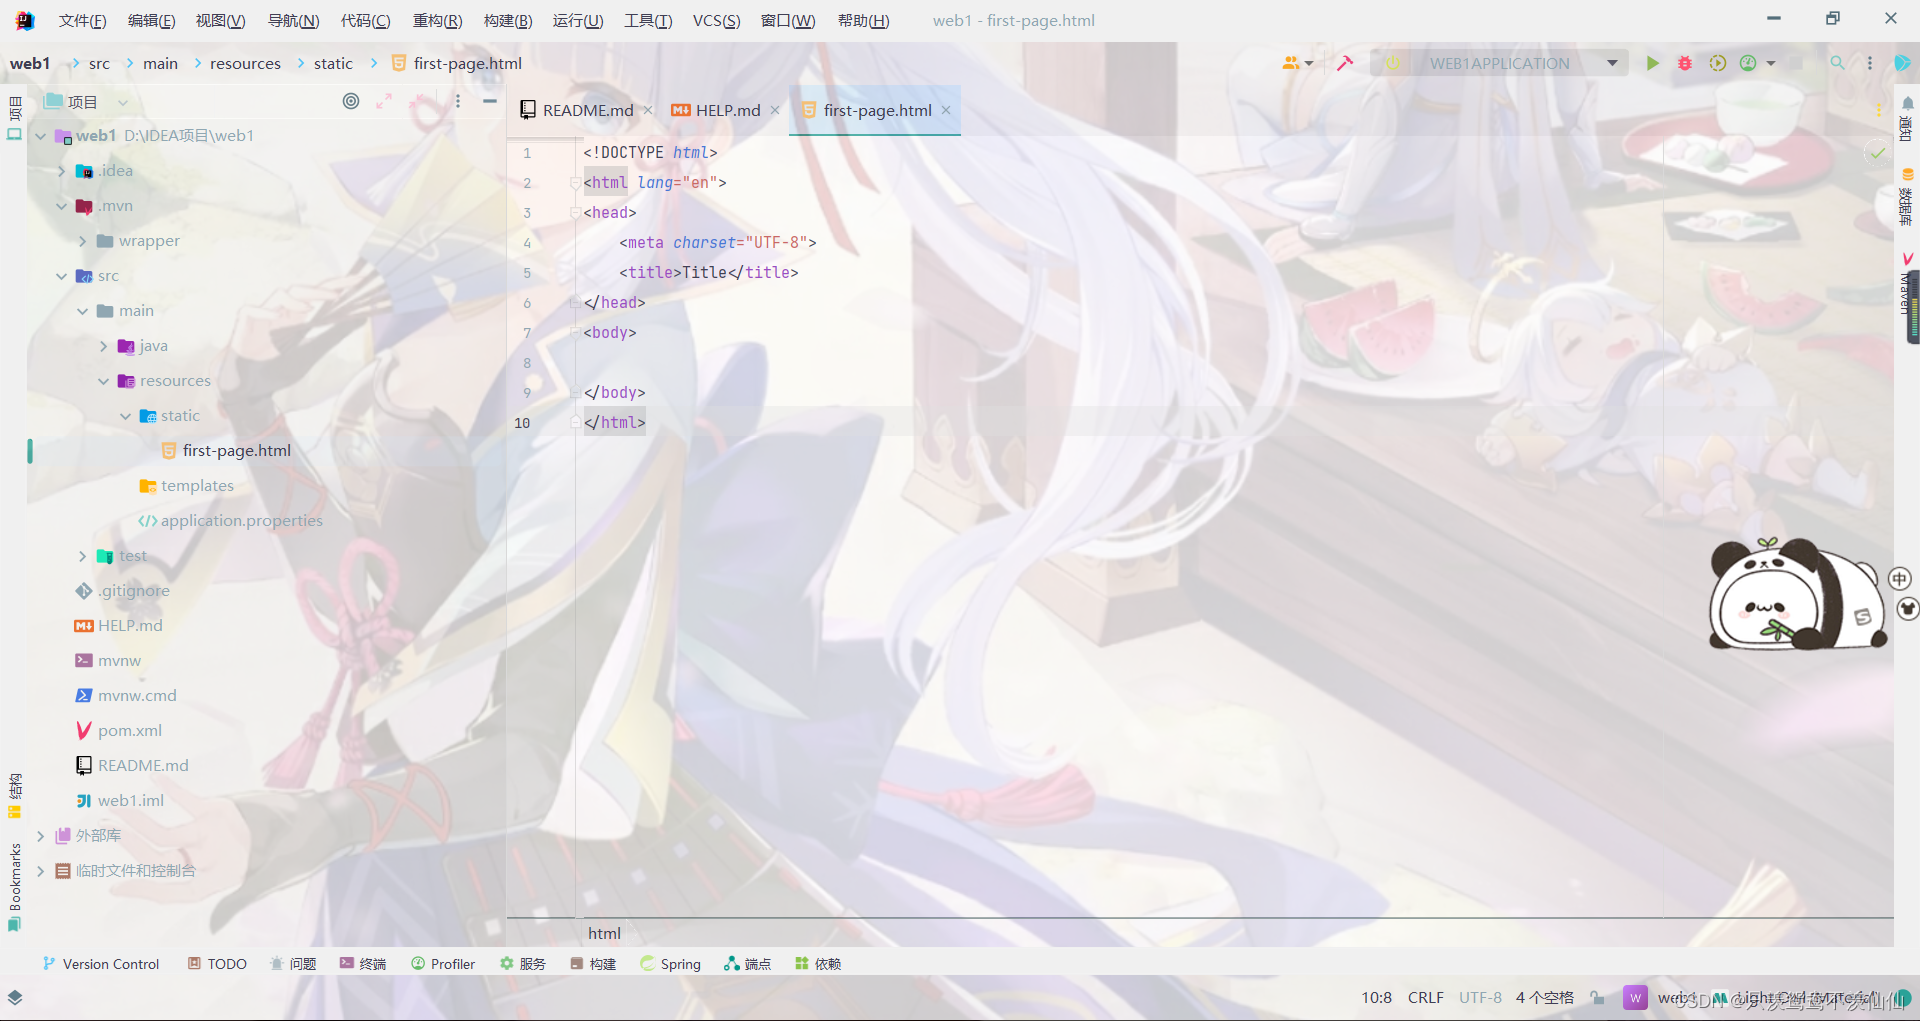Expand all project tree icon
The image size is (1920, 1021).
384,101
